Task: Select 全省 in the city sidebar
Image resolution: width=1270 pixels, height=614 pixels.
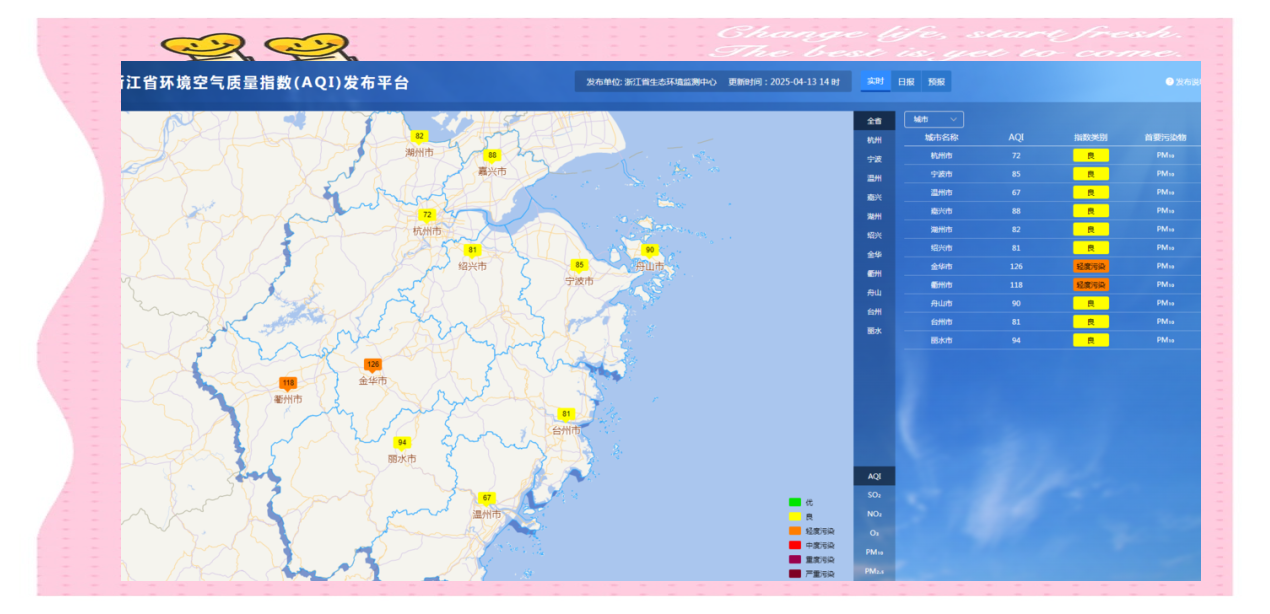Action: (x=874, y=121)
